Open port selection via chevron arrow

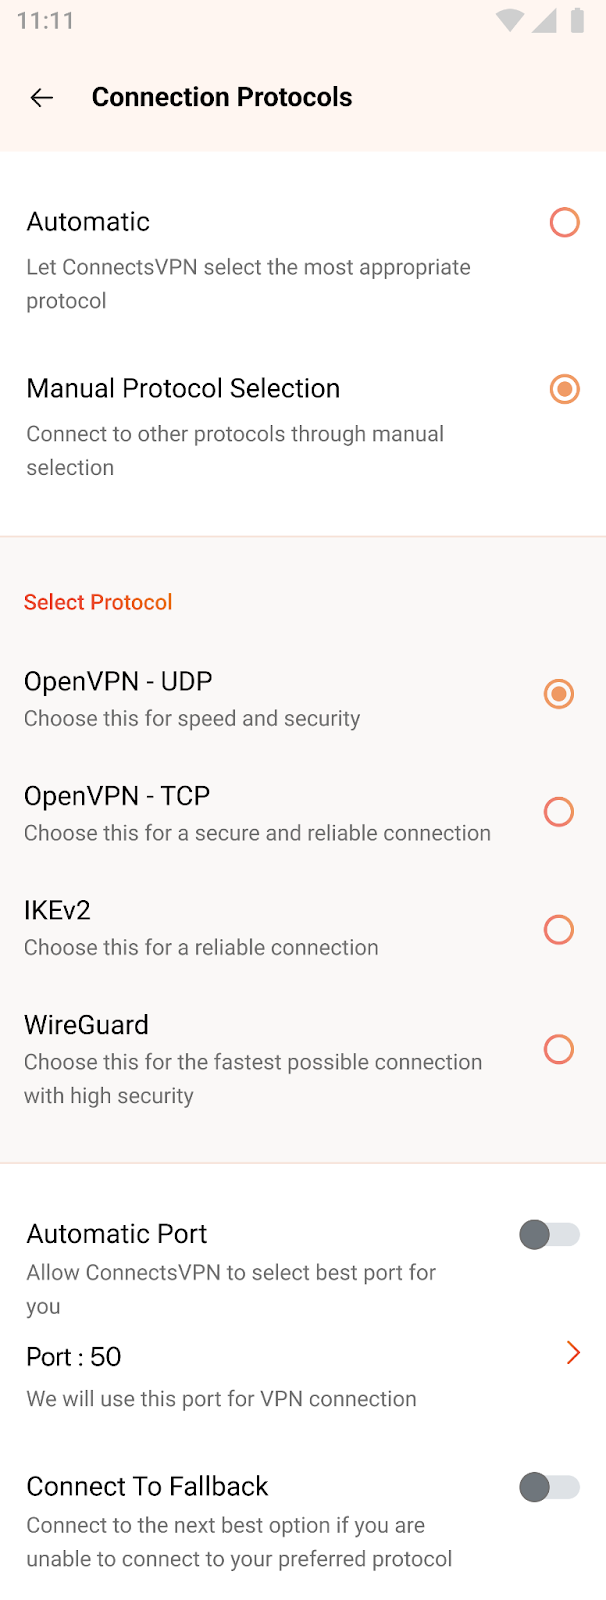tap(573, 1353)
